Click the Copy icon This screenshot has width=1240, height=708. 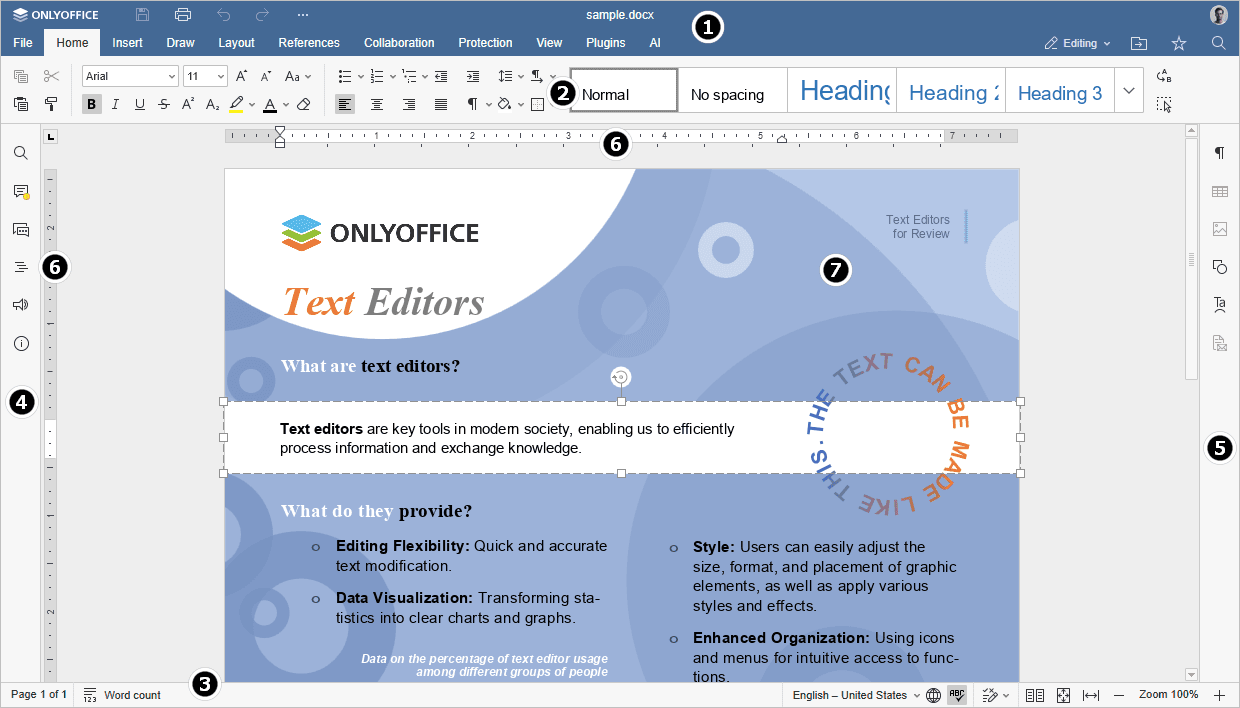[21, 76]
